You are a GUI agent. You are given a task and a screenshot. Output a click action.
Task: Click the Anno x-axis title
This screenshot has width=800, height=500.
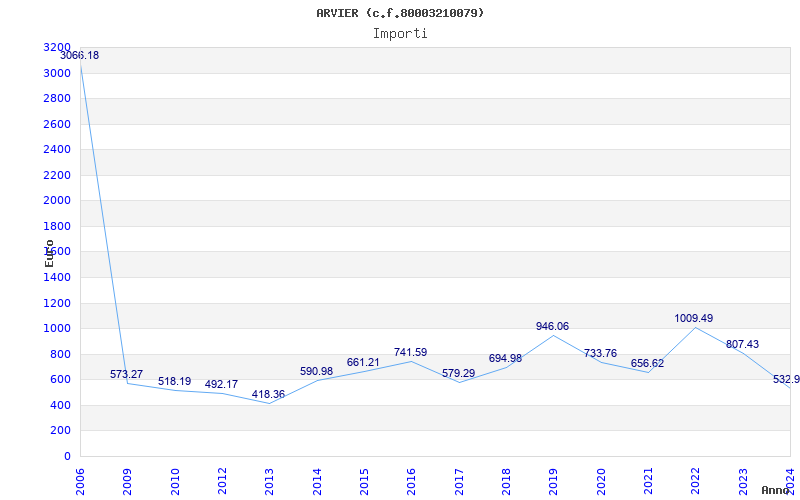(x=776, y=490)
